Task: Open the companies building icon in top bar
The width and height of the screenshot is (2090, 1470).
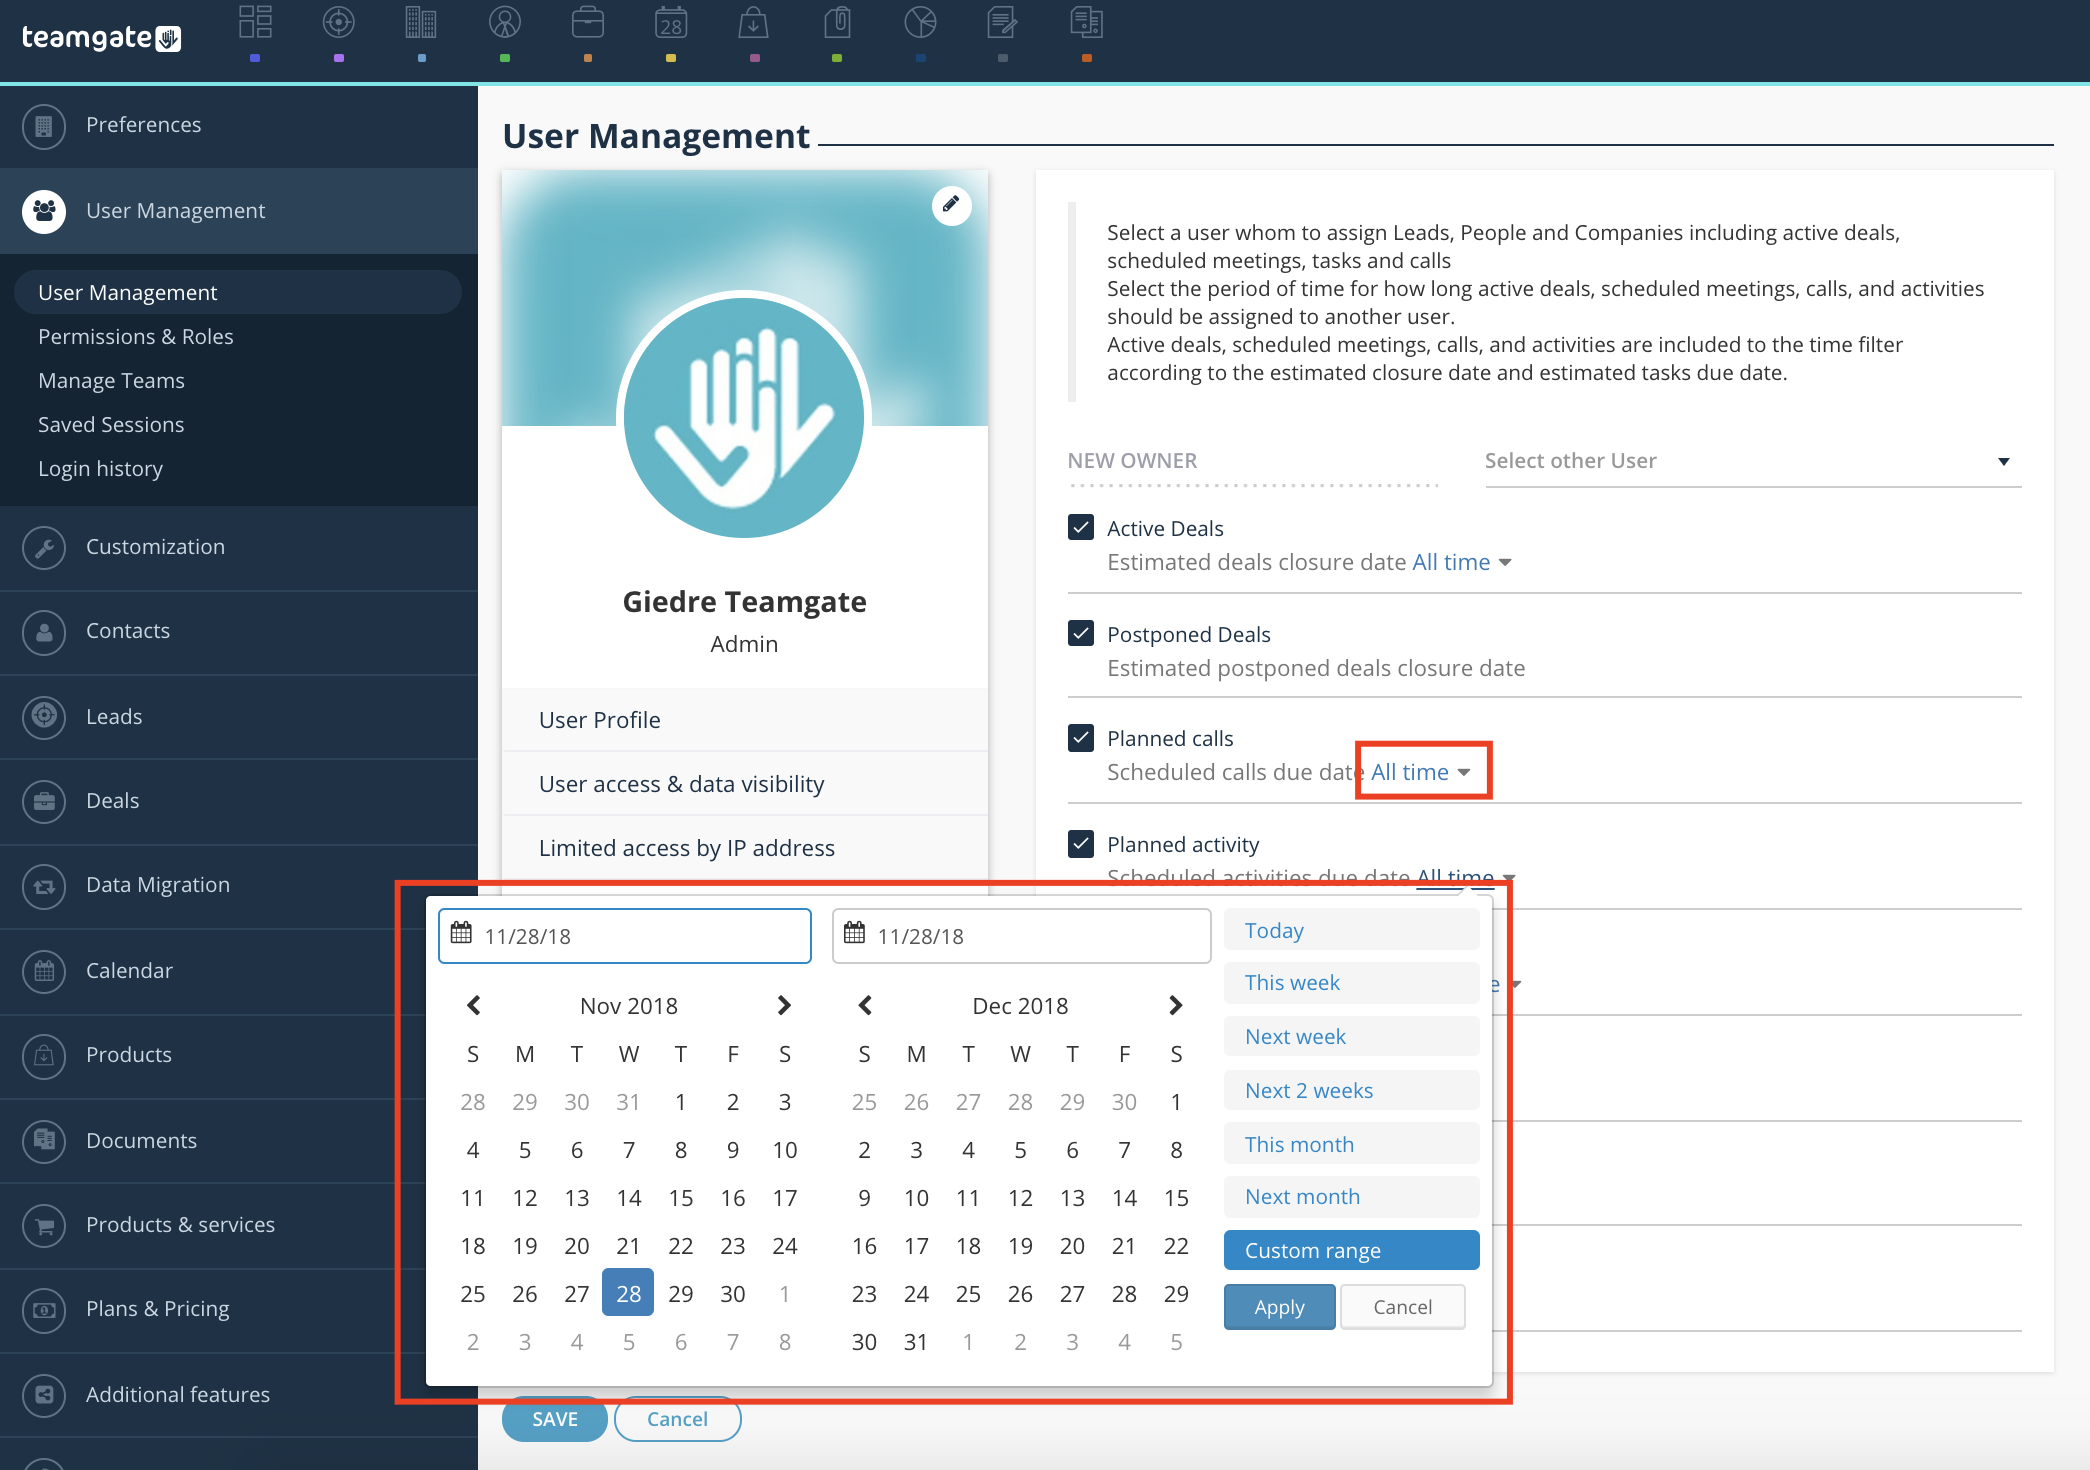Action: [x=421, y=23]
